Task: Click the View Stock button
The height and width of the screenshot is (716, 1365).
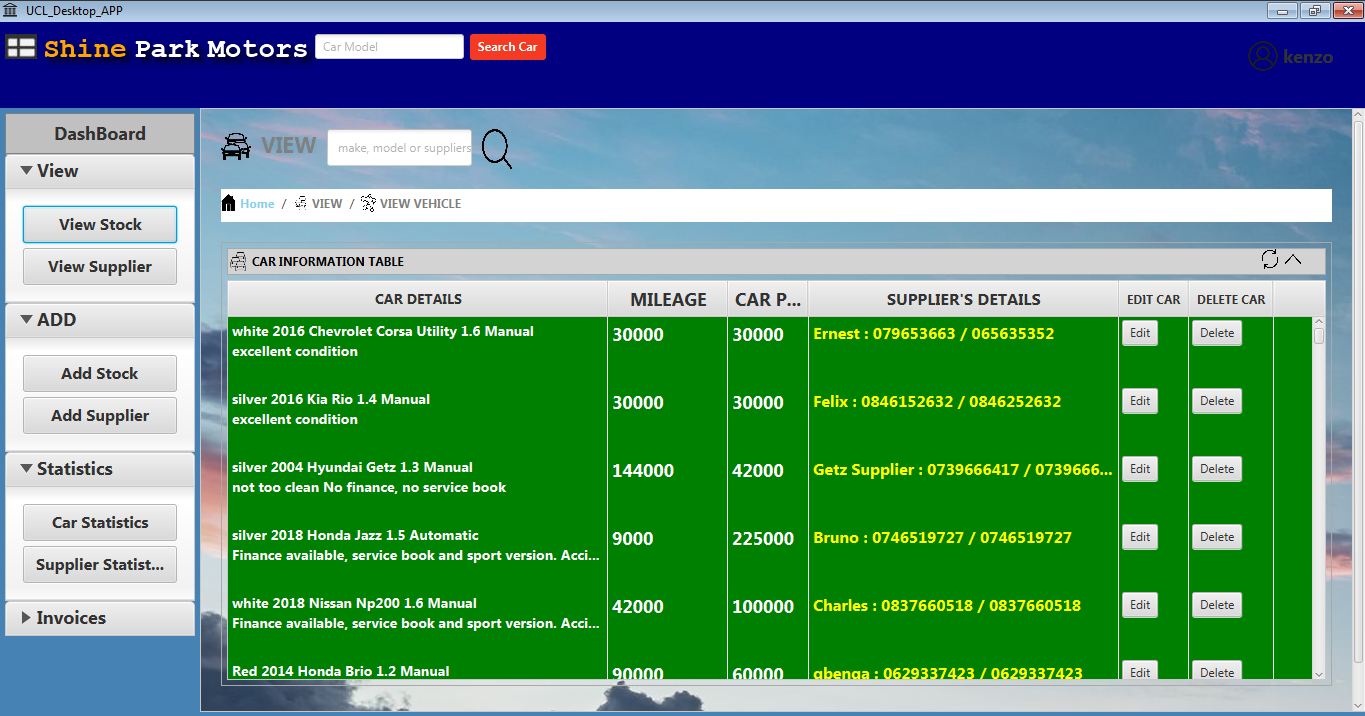Action: pyautogui.click(x=100, y=225)
